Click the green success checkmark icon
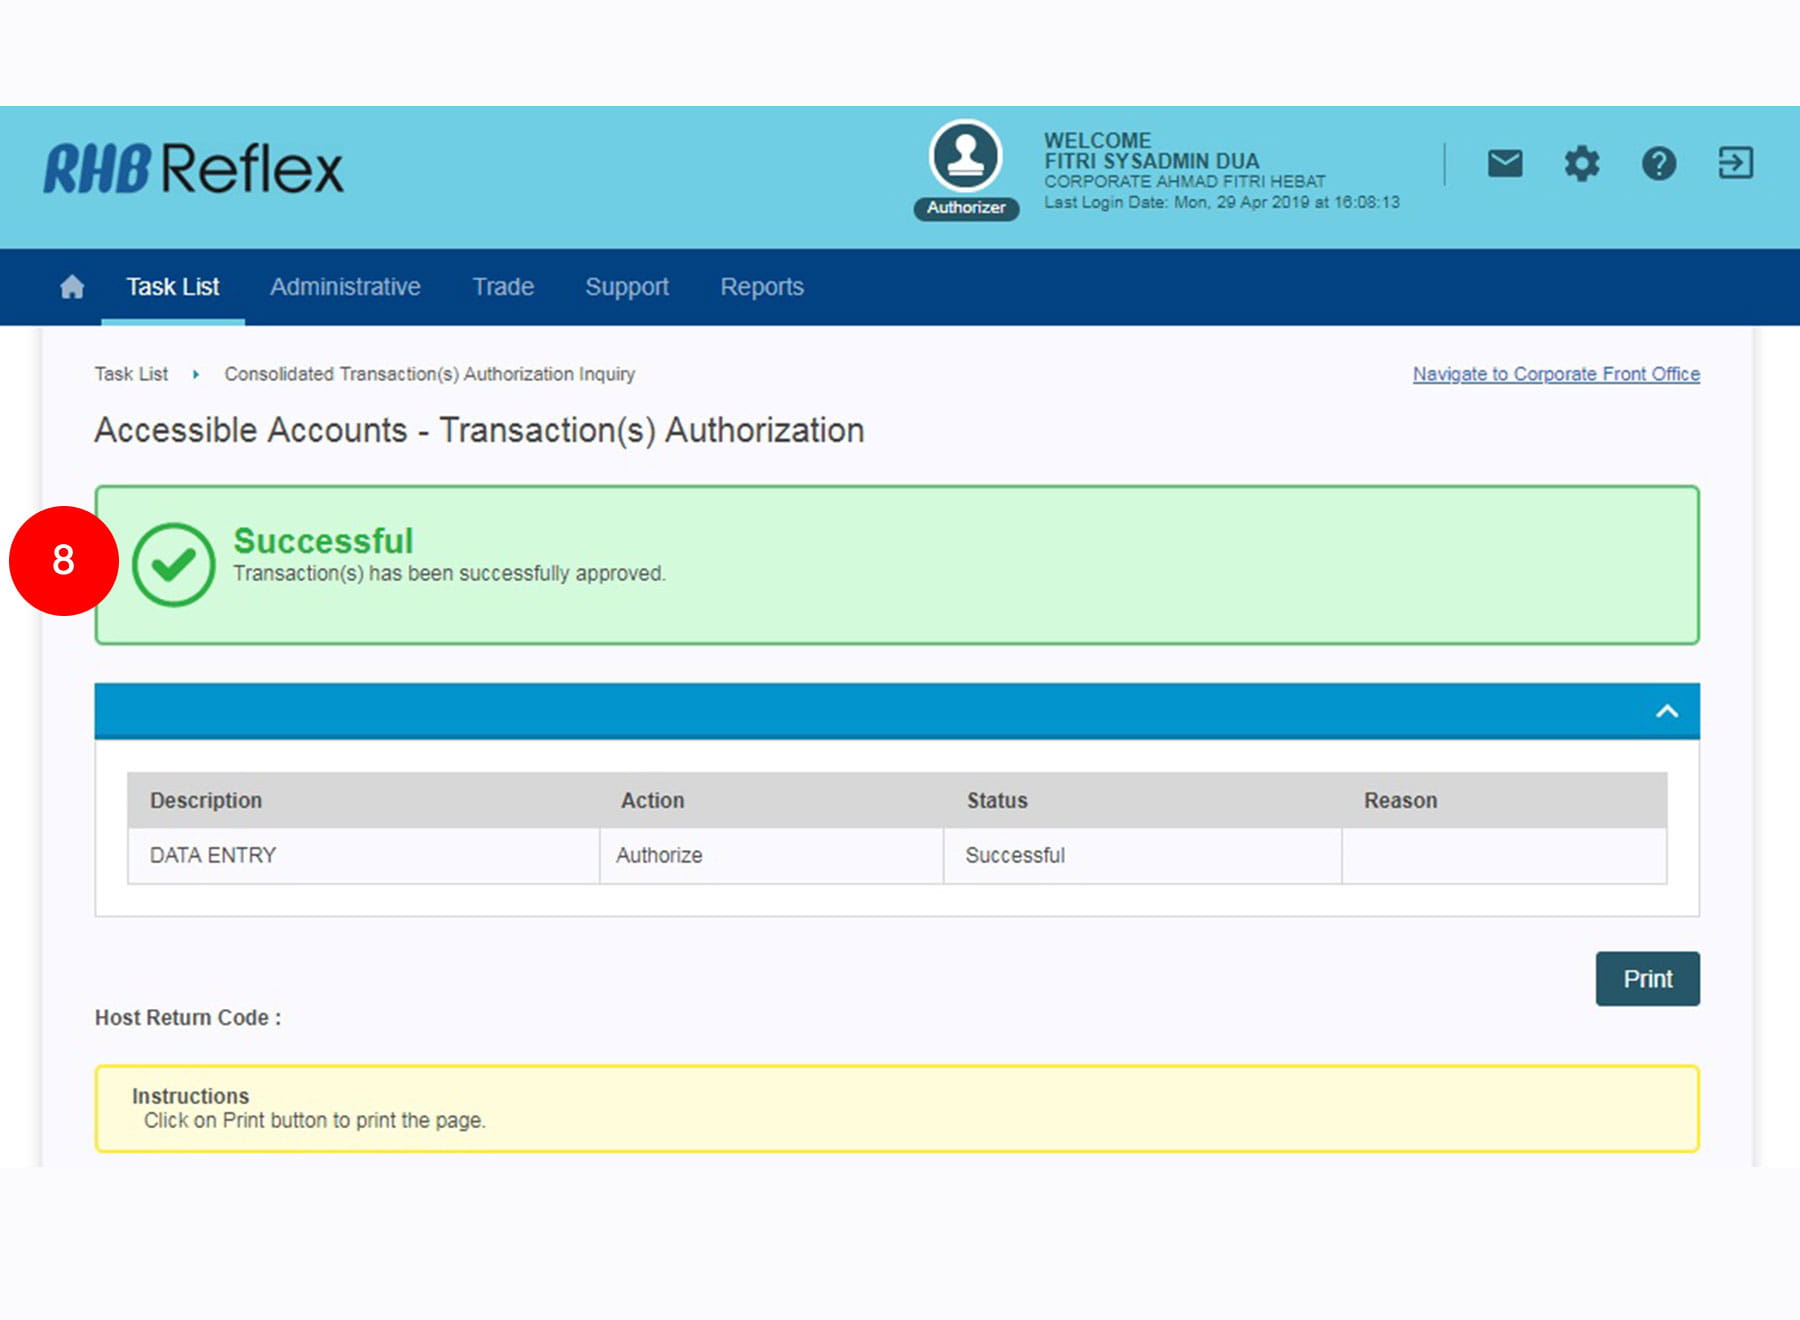Viewport: 1800px width, 1320px height. coord(173,565)
